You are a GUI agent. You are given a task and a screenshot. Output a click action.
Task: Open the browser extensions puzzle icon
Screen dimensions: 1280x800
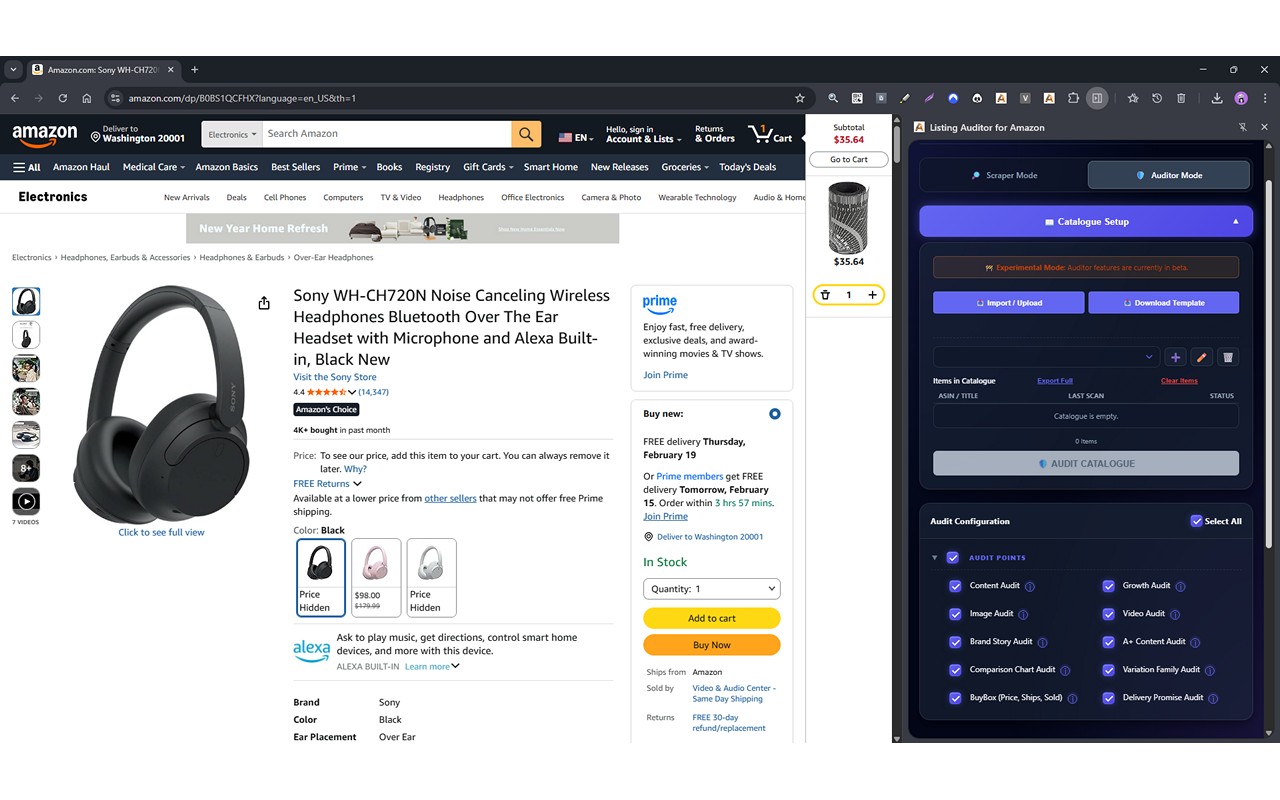1073,98
